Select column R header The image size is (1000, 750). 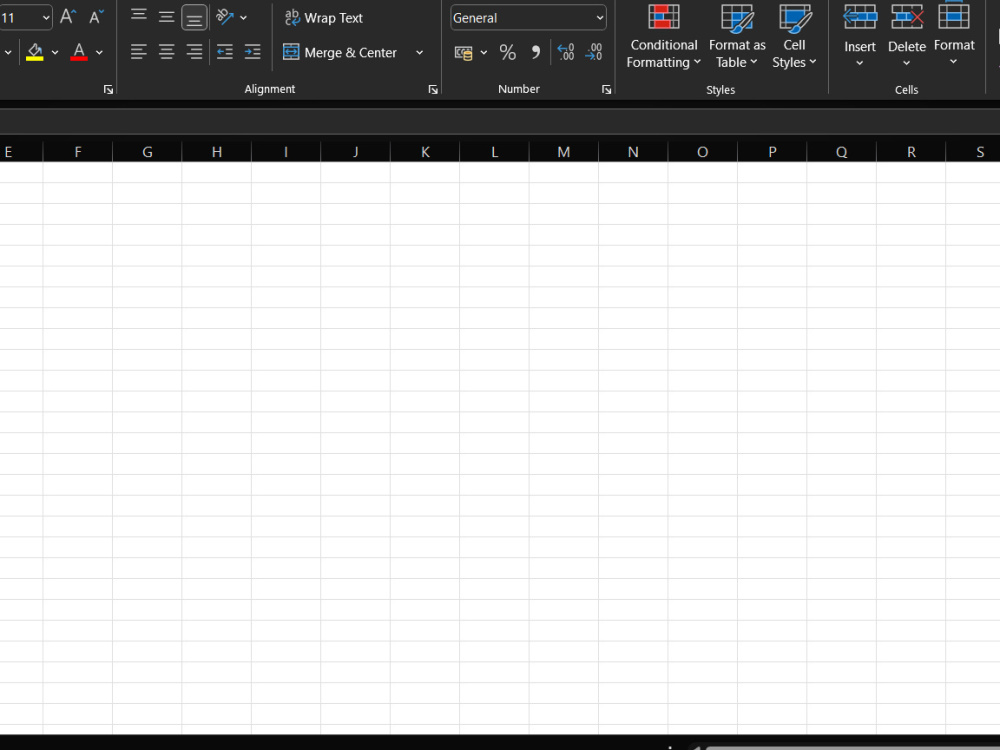pos(911,152)
